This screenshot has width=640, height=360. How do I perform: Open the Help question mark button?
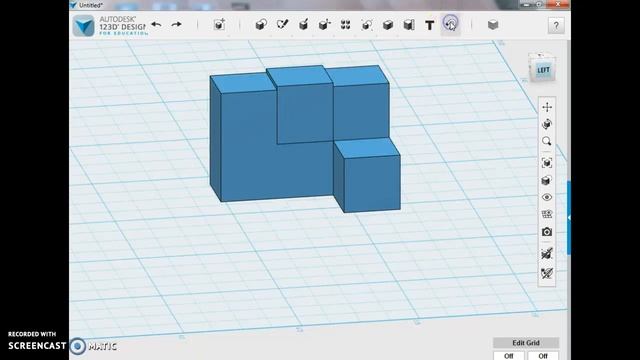556,25
